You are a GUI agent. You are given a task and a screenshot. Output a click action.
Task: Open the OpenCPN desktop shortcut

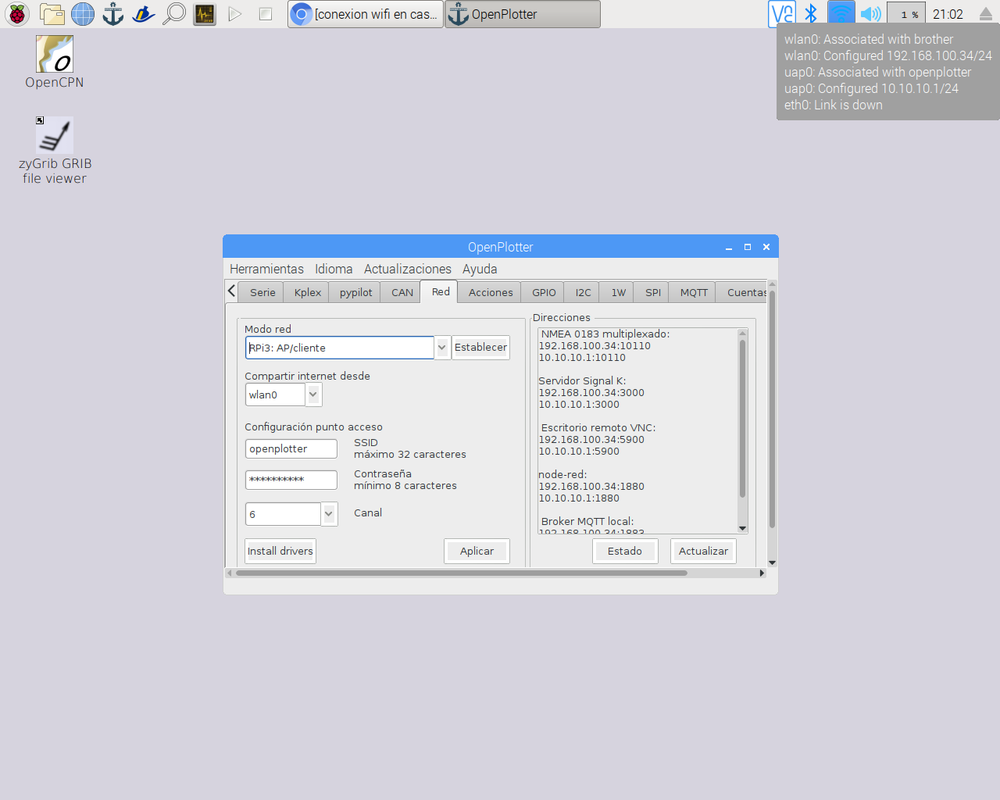click(x=54, y=62)
